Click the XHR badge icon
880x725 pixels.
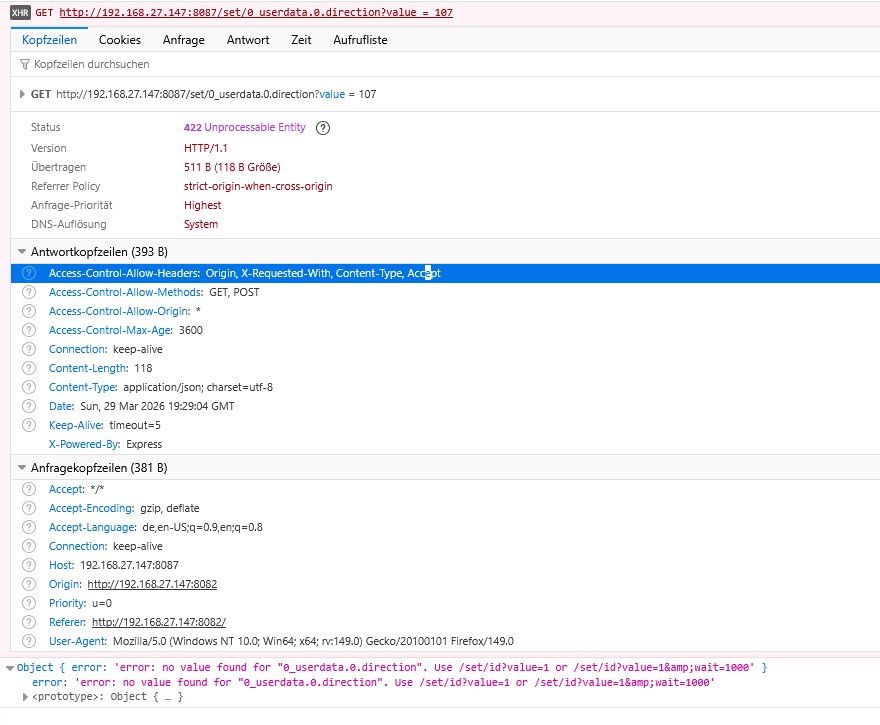(x=19, y=13)
